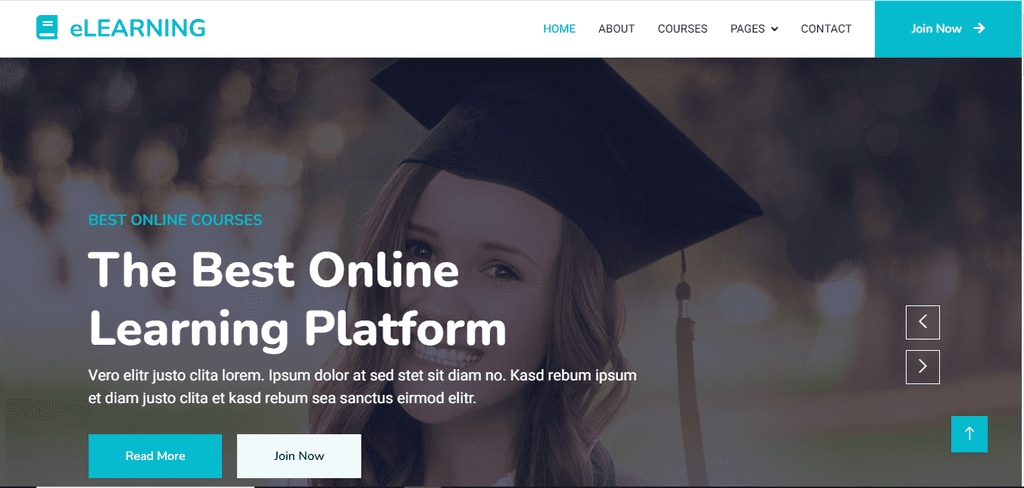Go to the HOME nav item
Viewport: 1024px width, 488px height.
(559, 29)
